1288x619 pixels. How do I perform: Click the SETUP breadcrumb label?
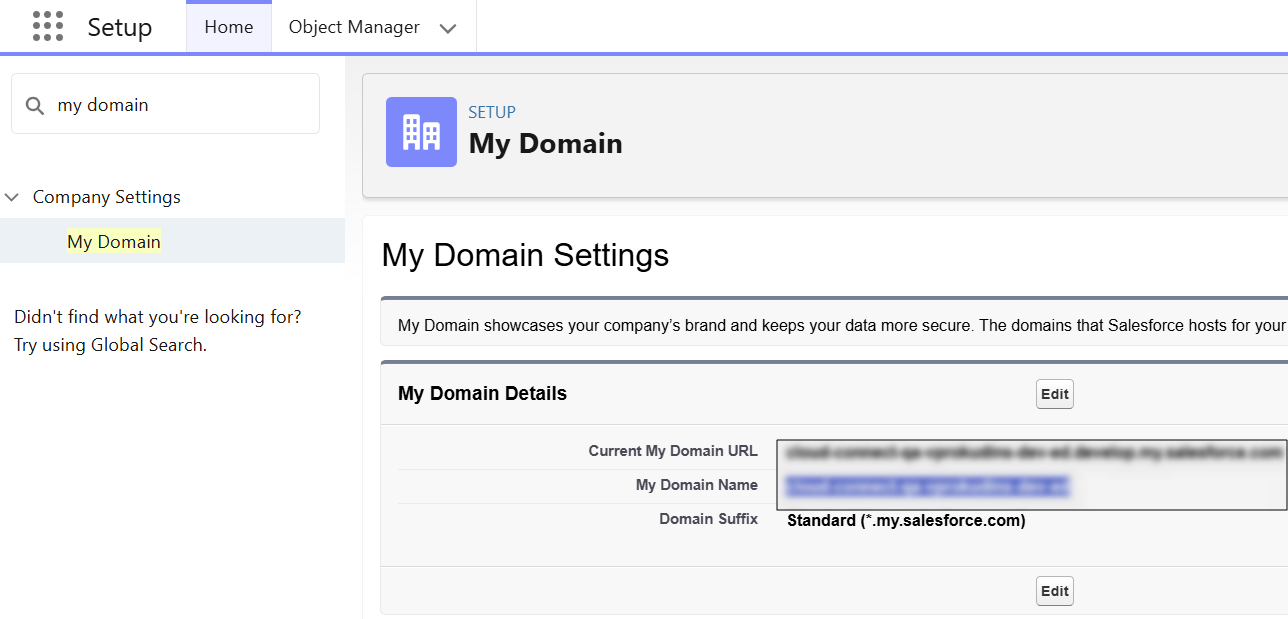tap(492, 112)
